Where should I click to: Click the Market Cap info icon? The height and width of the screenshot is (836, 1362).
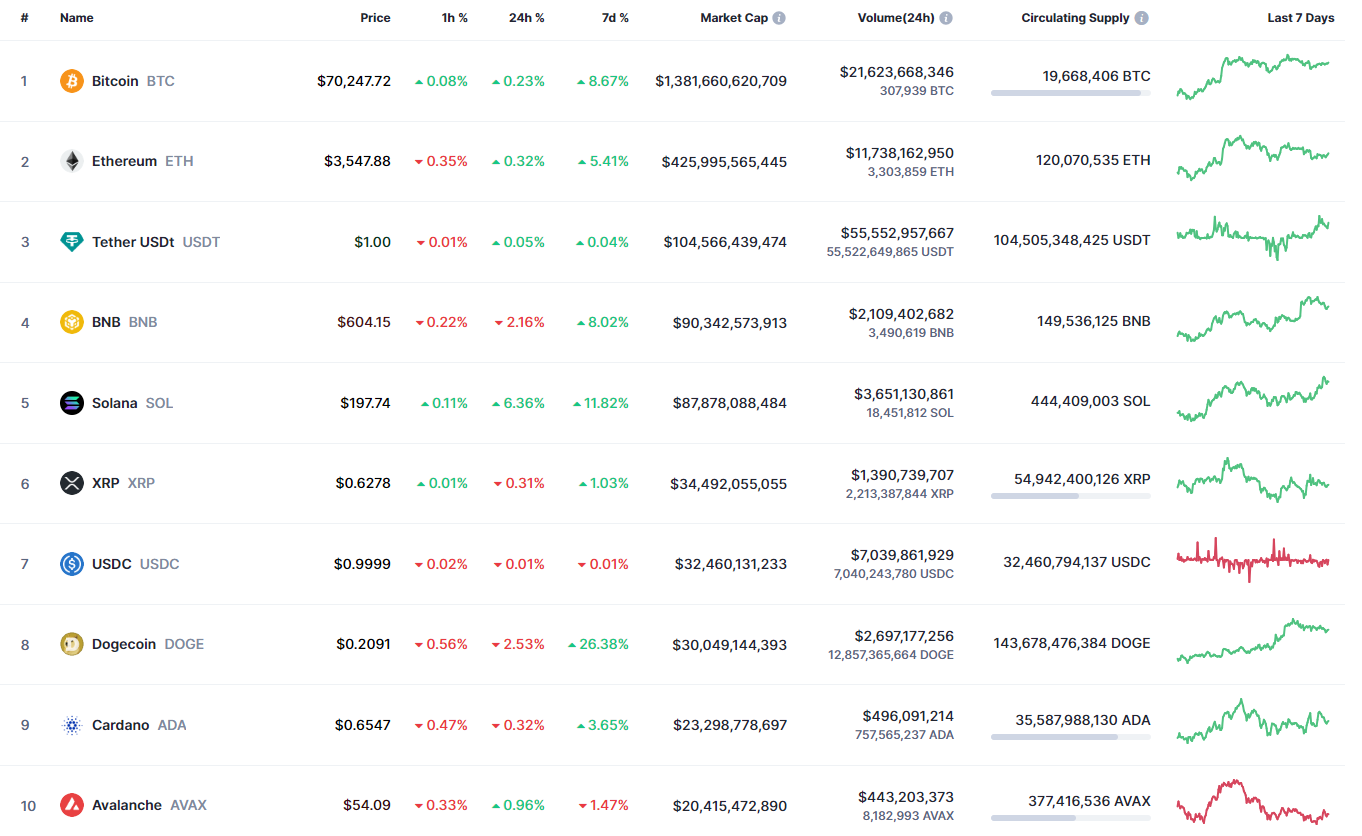[x=779, y=18]
